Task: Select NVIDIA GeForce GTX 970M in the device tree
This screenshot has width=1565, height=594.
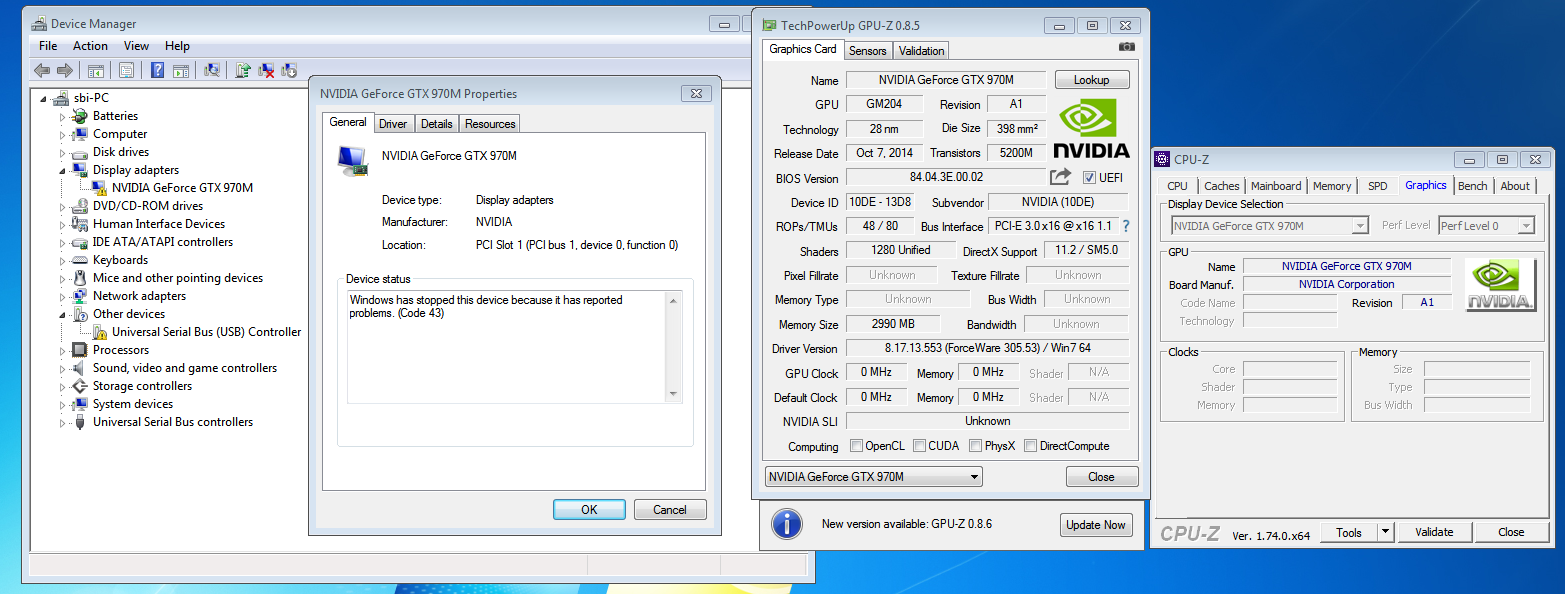Action: point(182,188)
